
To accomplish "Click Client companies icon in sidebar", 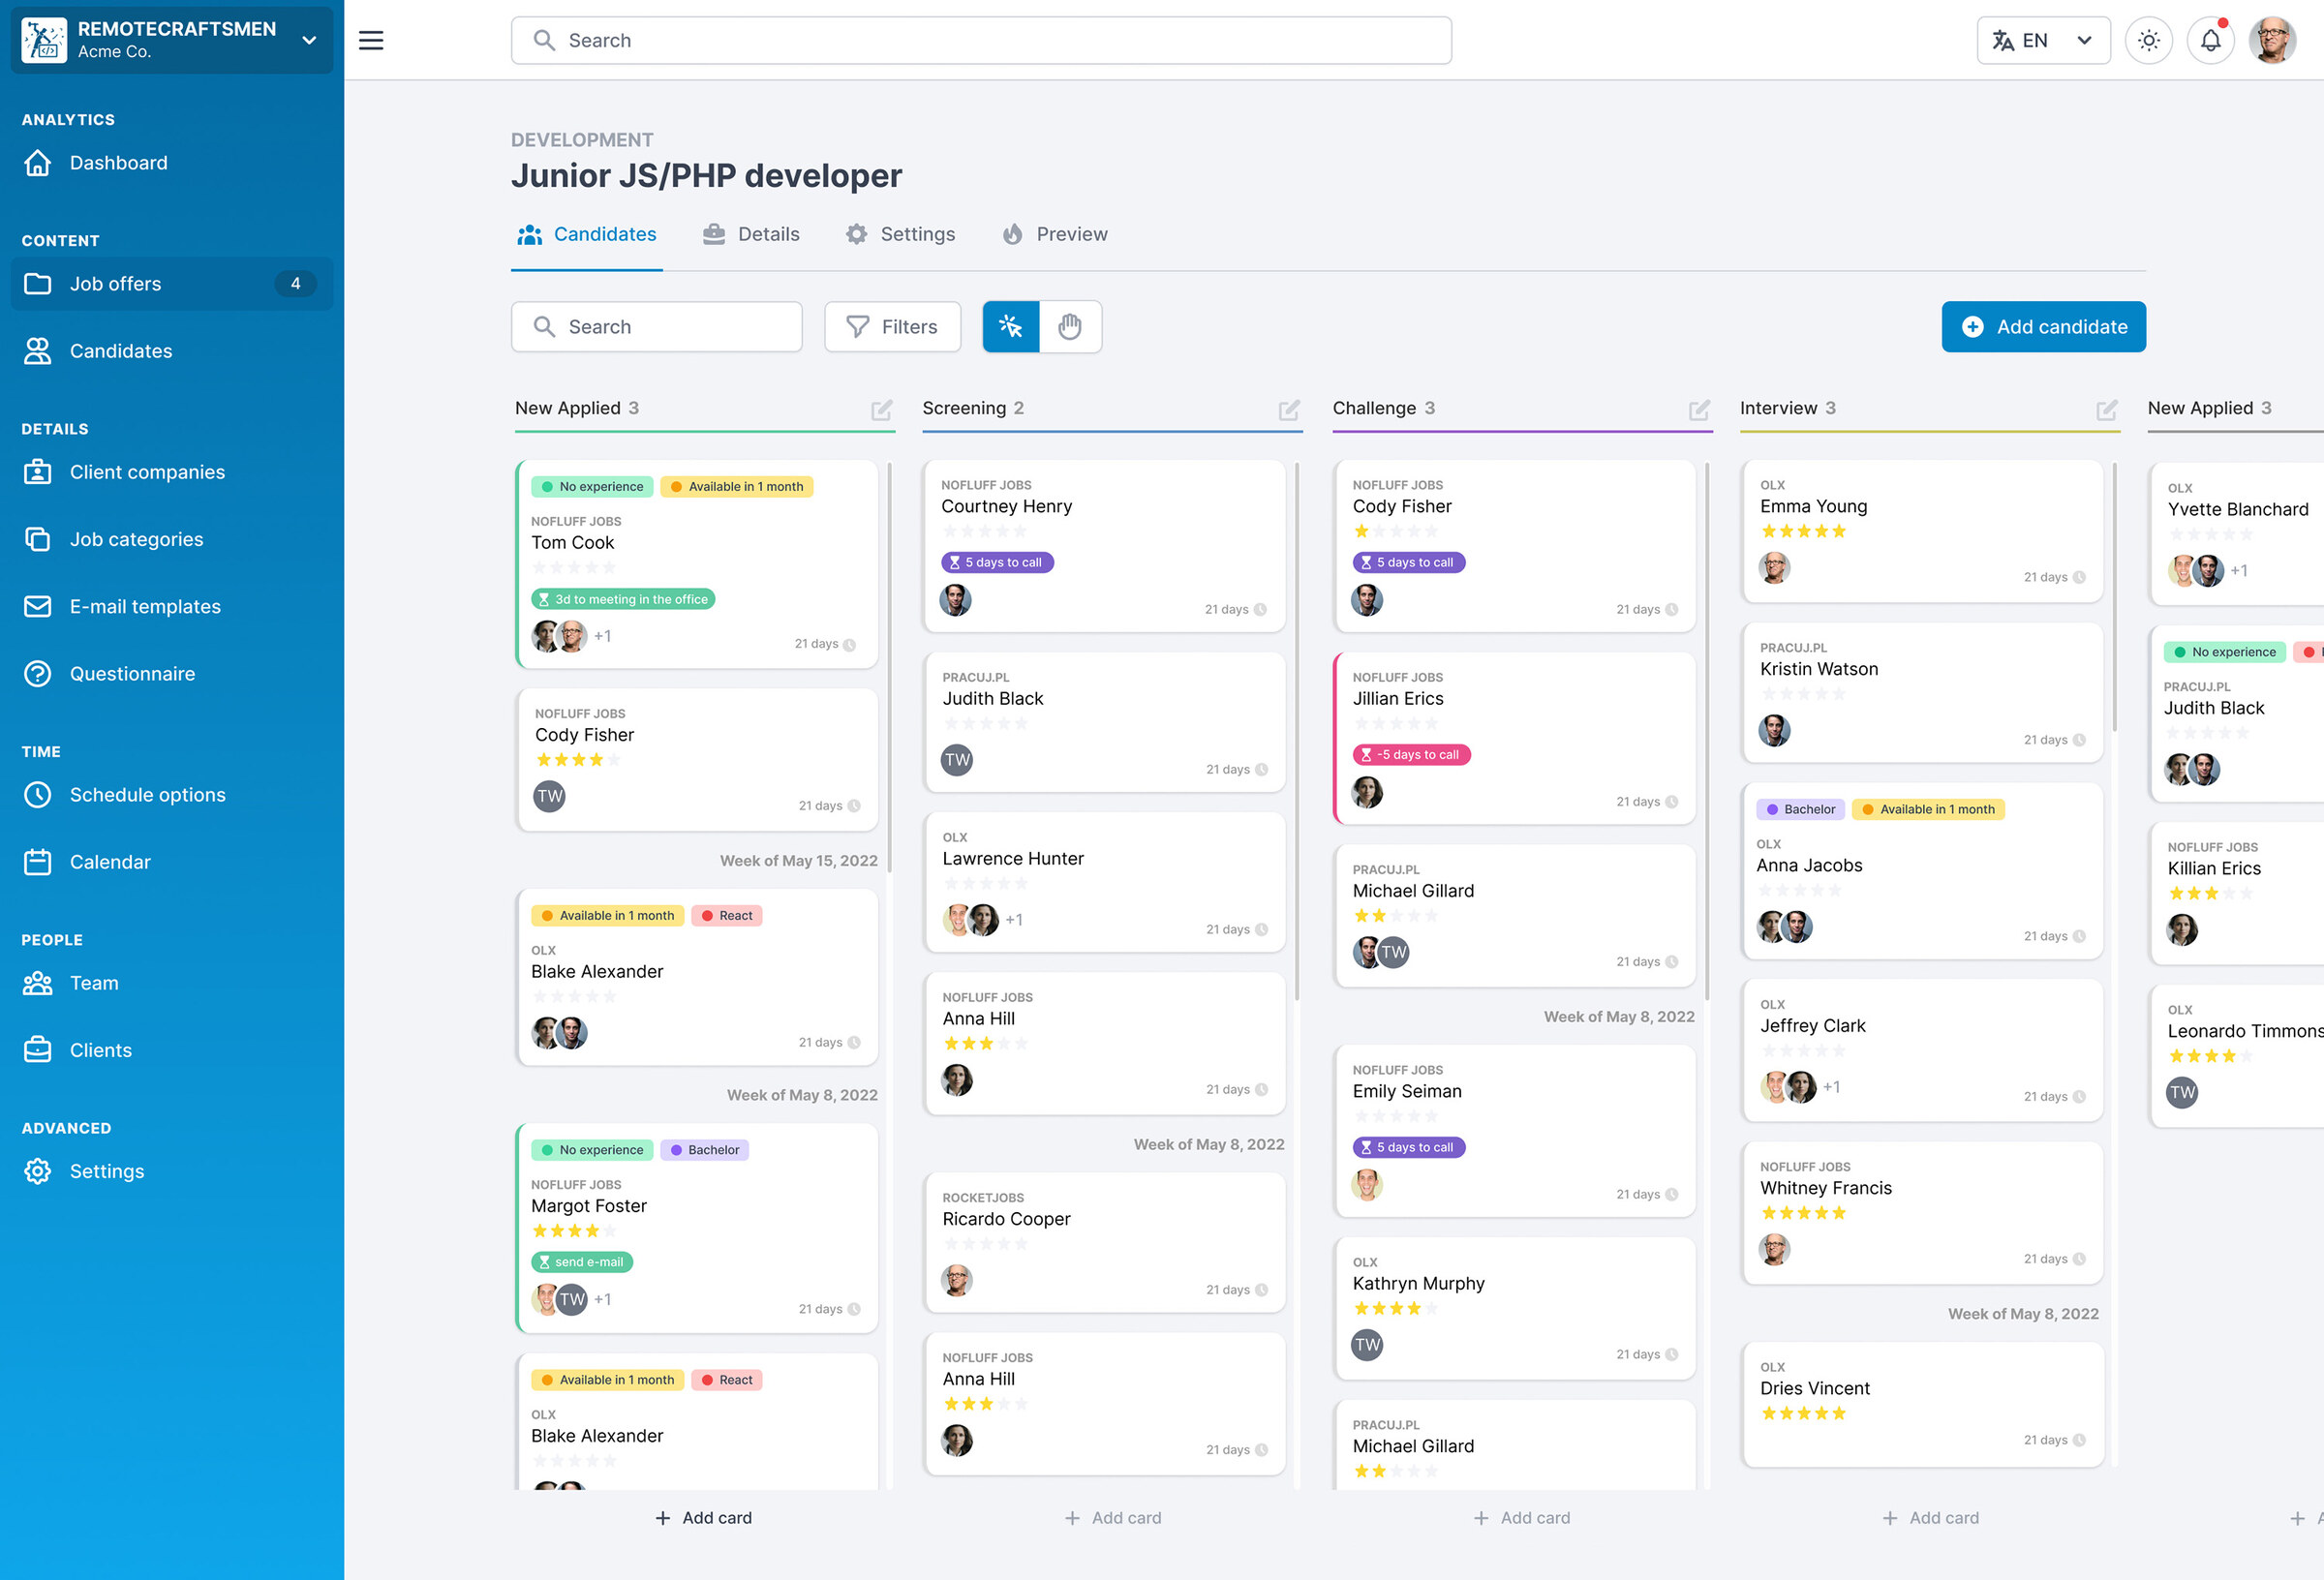I will point(38,472).
